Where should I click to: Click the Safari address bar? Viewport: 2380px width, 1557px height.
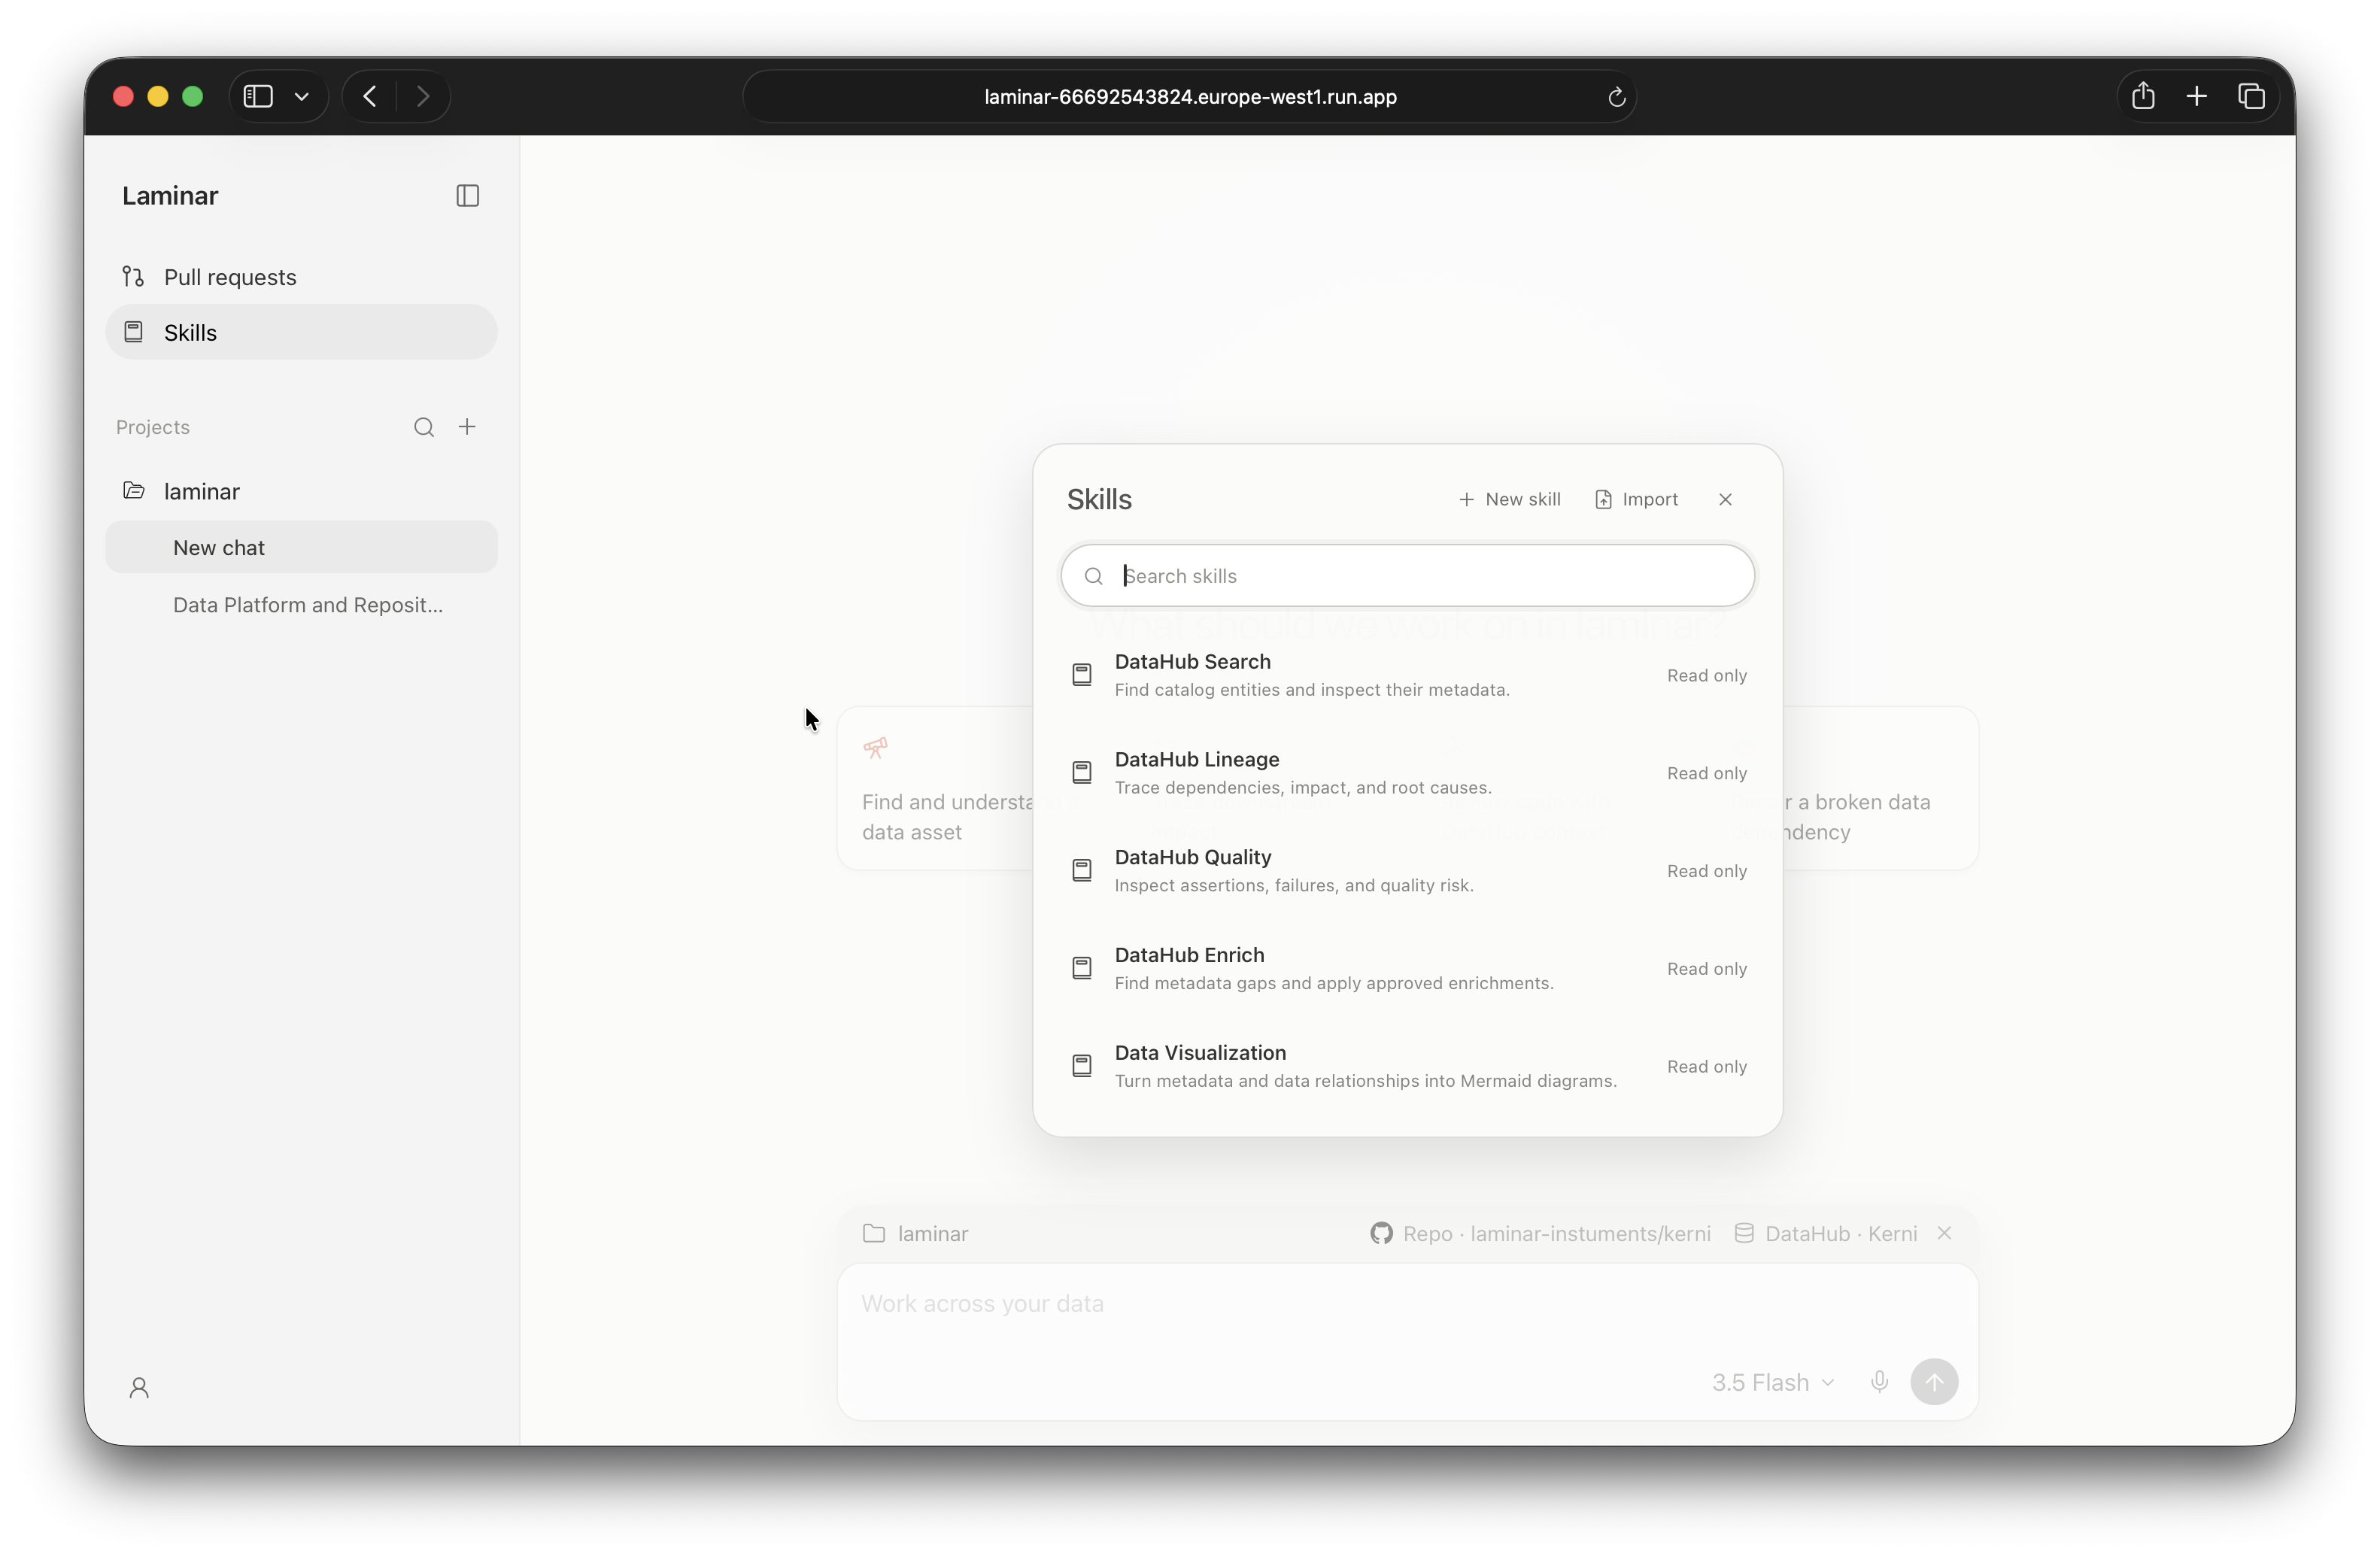[1189, 97]
